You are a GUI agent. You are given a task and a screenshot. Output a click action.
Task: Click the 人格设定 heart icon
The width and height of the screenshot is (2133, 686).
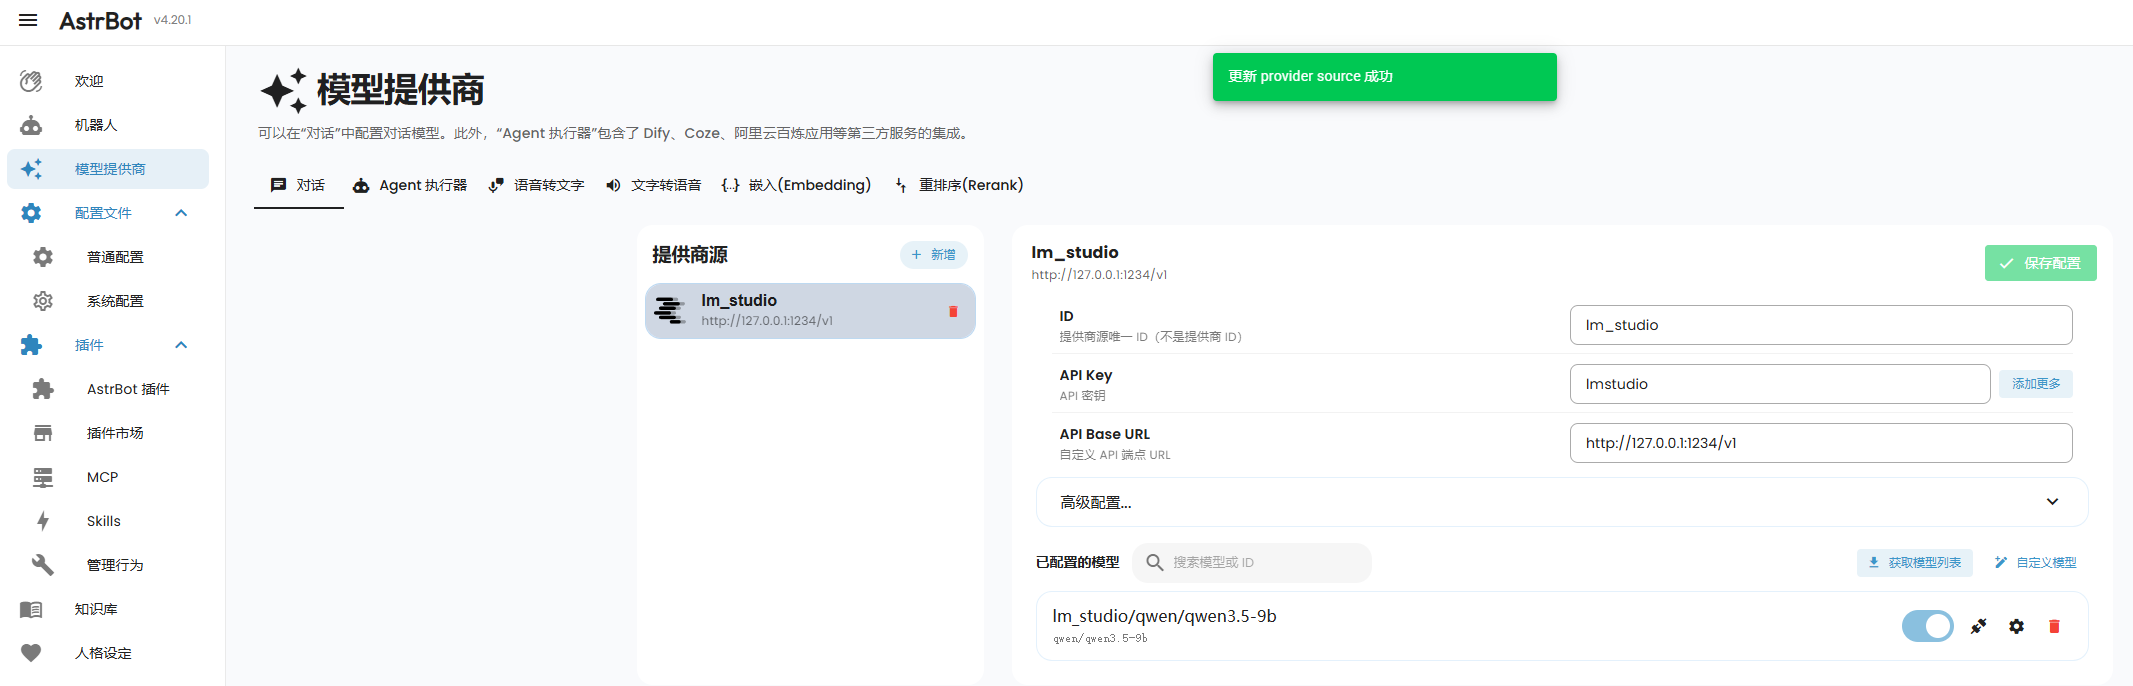(x=31, y=653)
